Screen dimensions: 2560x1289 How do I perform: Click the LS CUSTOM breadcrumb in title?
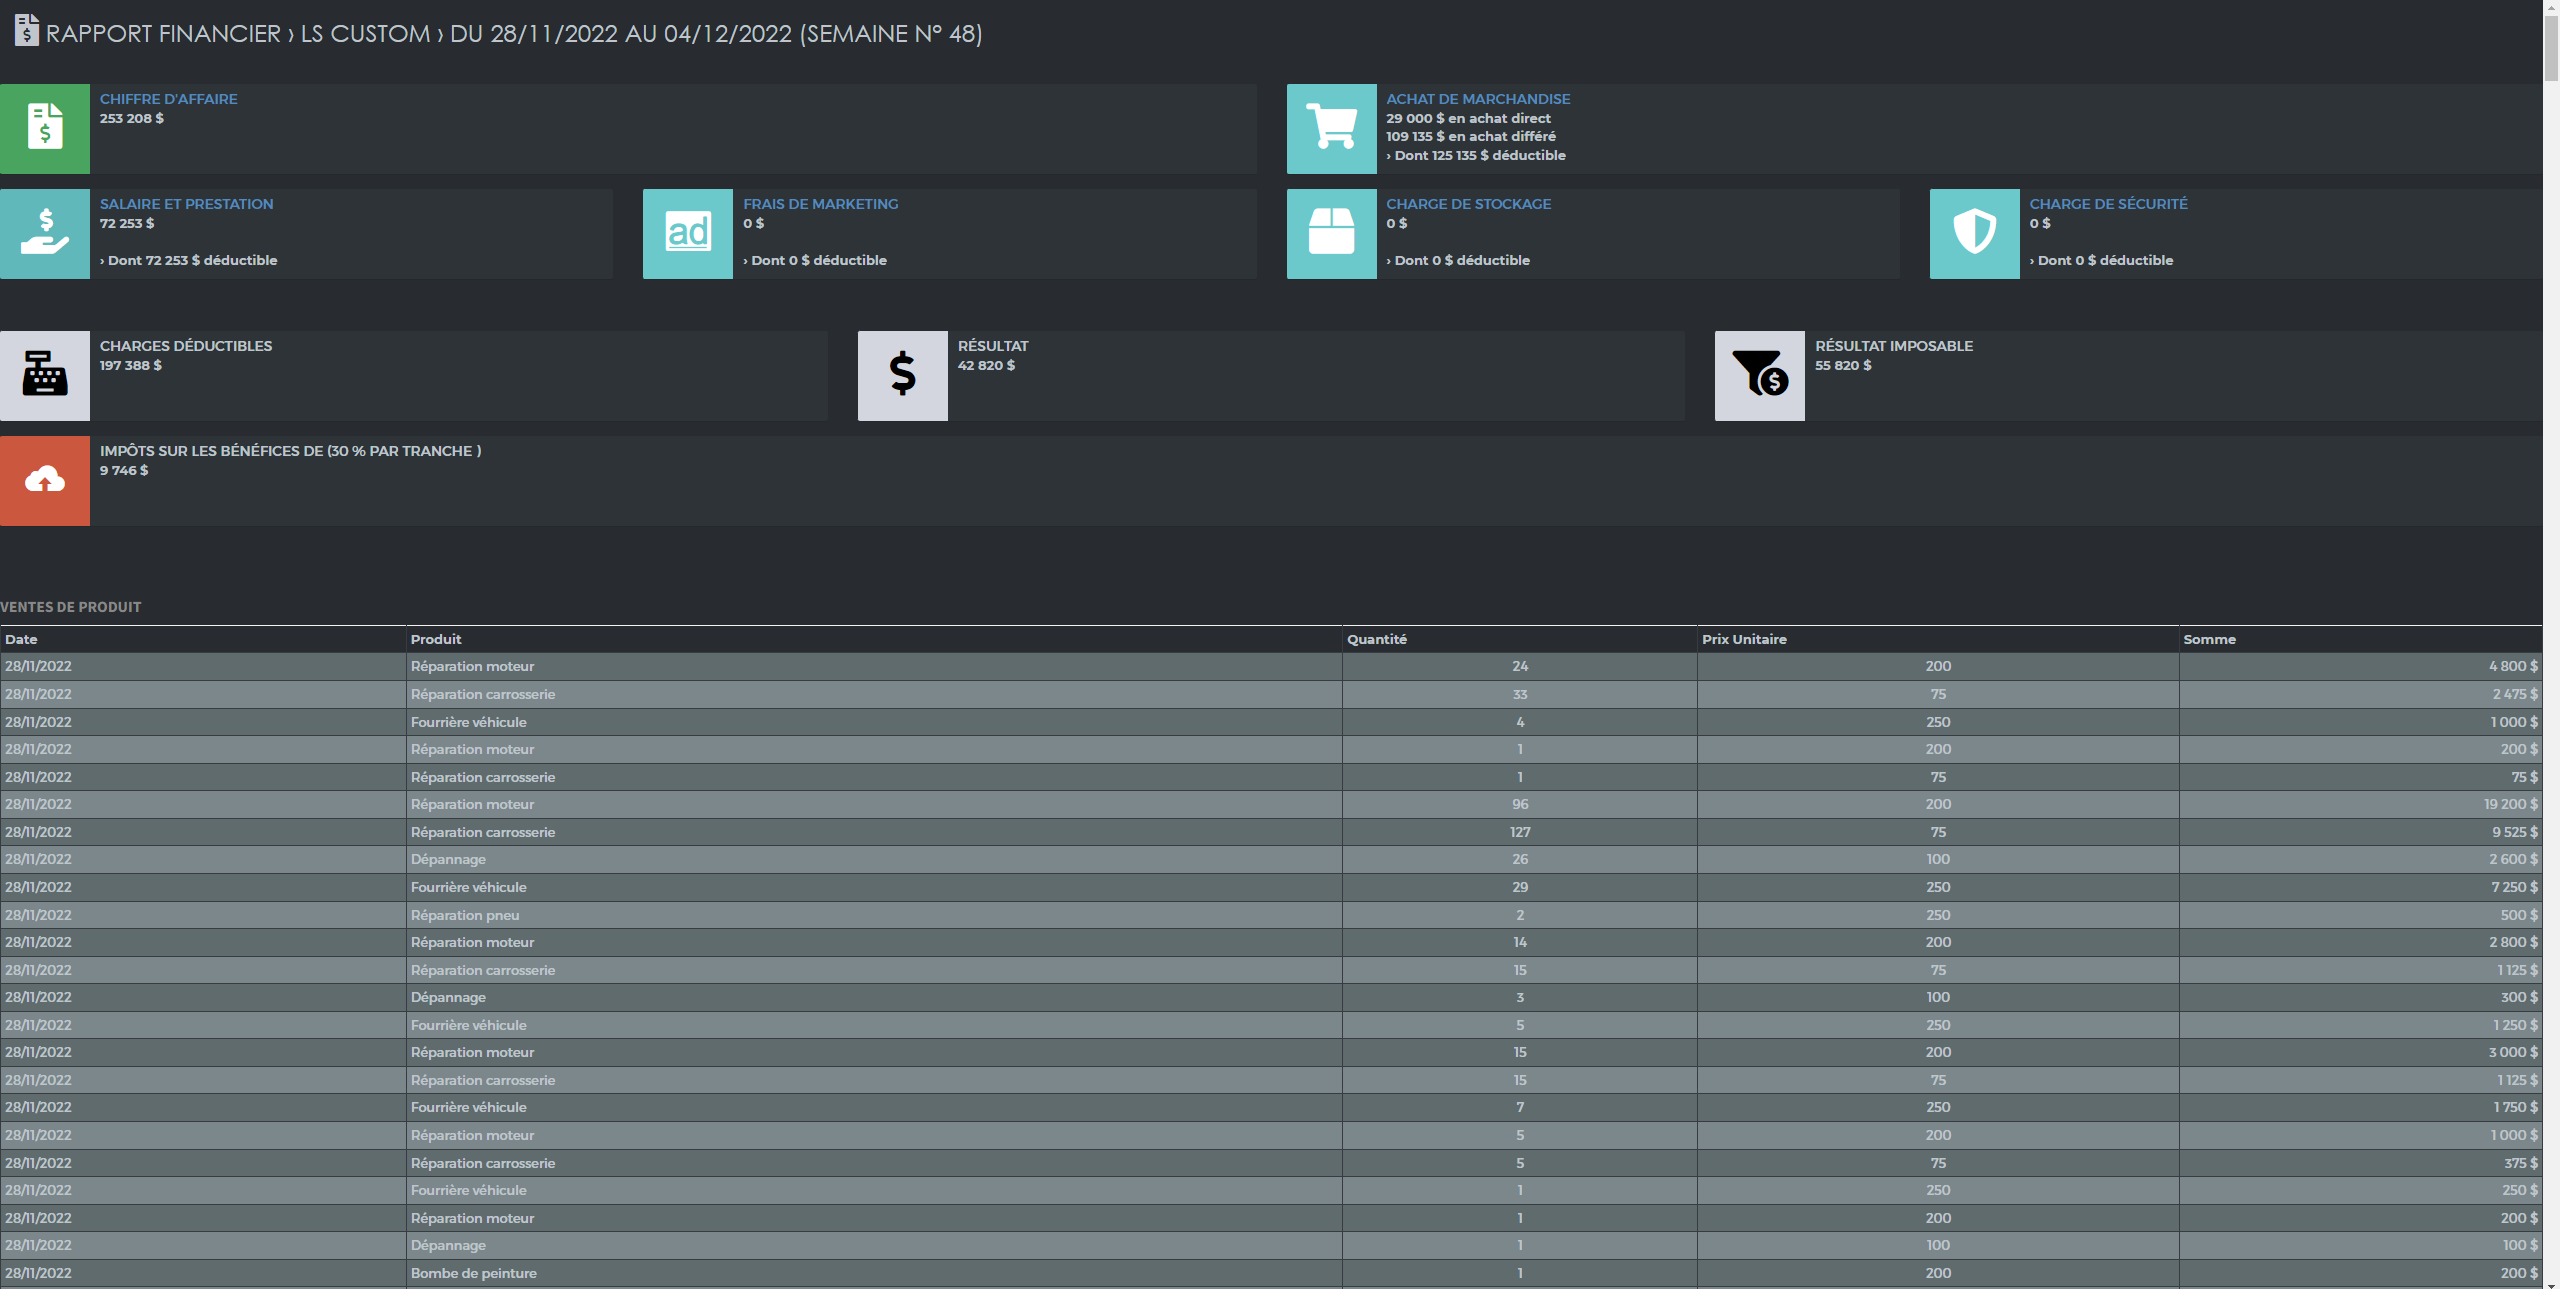click(x=365, y=34)
